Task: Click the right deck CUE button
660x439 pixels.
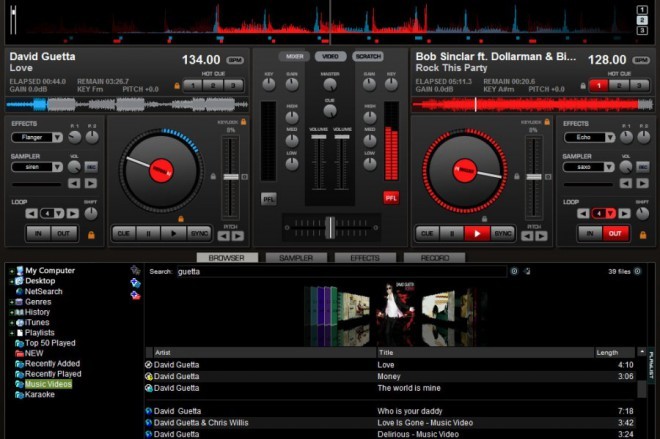Action: coord(427,234)
